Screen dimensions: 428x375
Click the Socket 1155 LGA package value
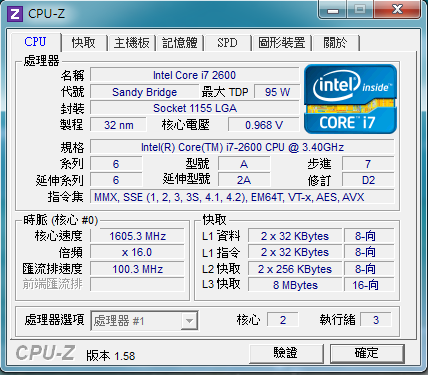[x=194, y=108]
